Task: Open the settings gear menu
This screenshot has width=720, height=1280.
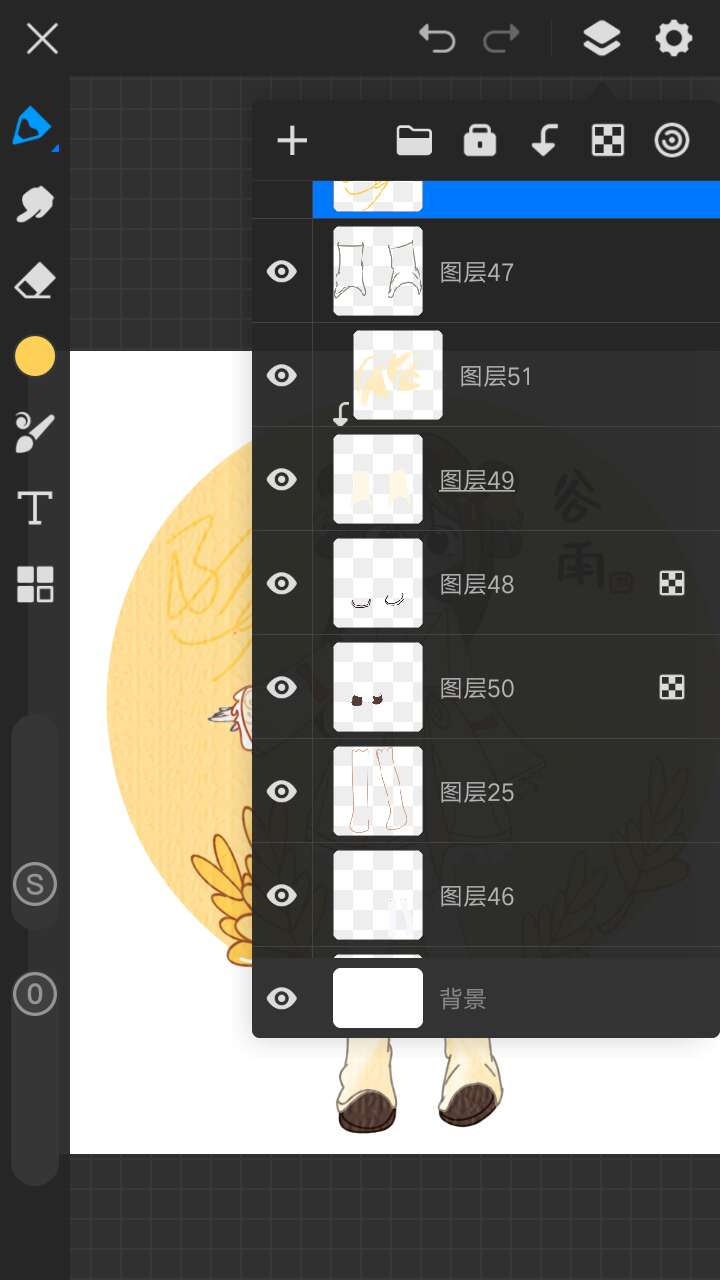Action: 673,39
